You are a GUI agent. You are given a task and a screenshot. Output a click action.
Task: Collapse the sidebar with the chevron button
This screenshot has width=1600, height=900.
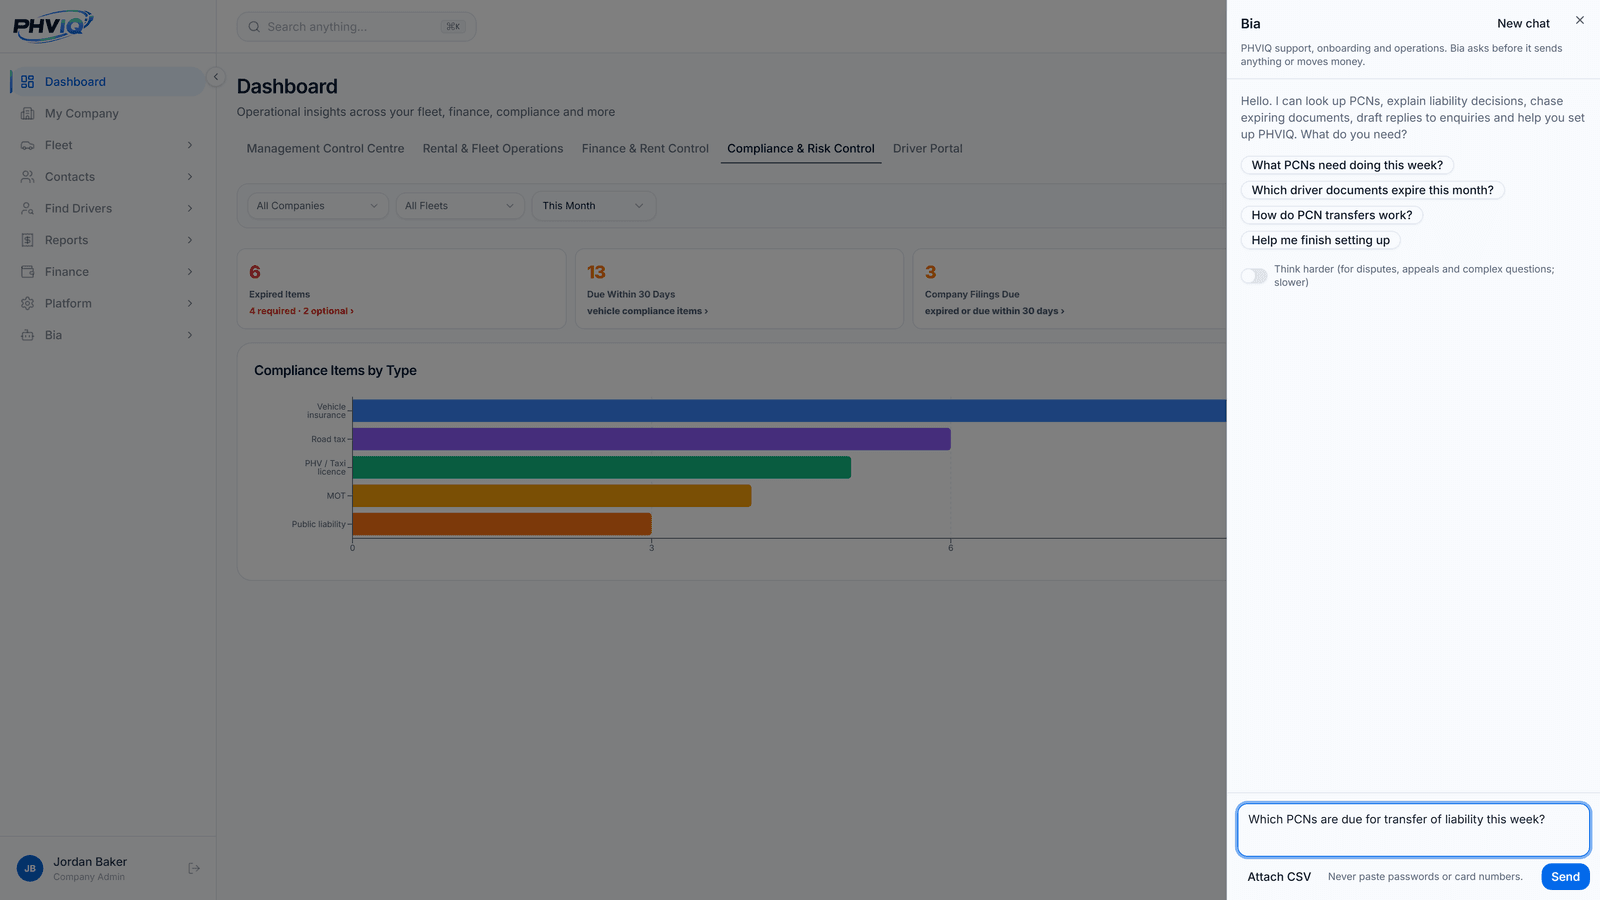(215, 77)
